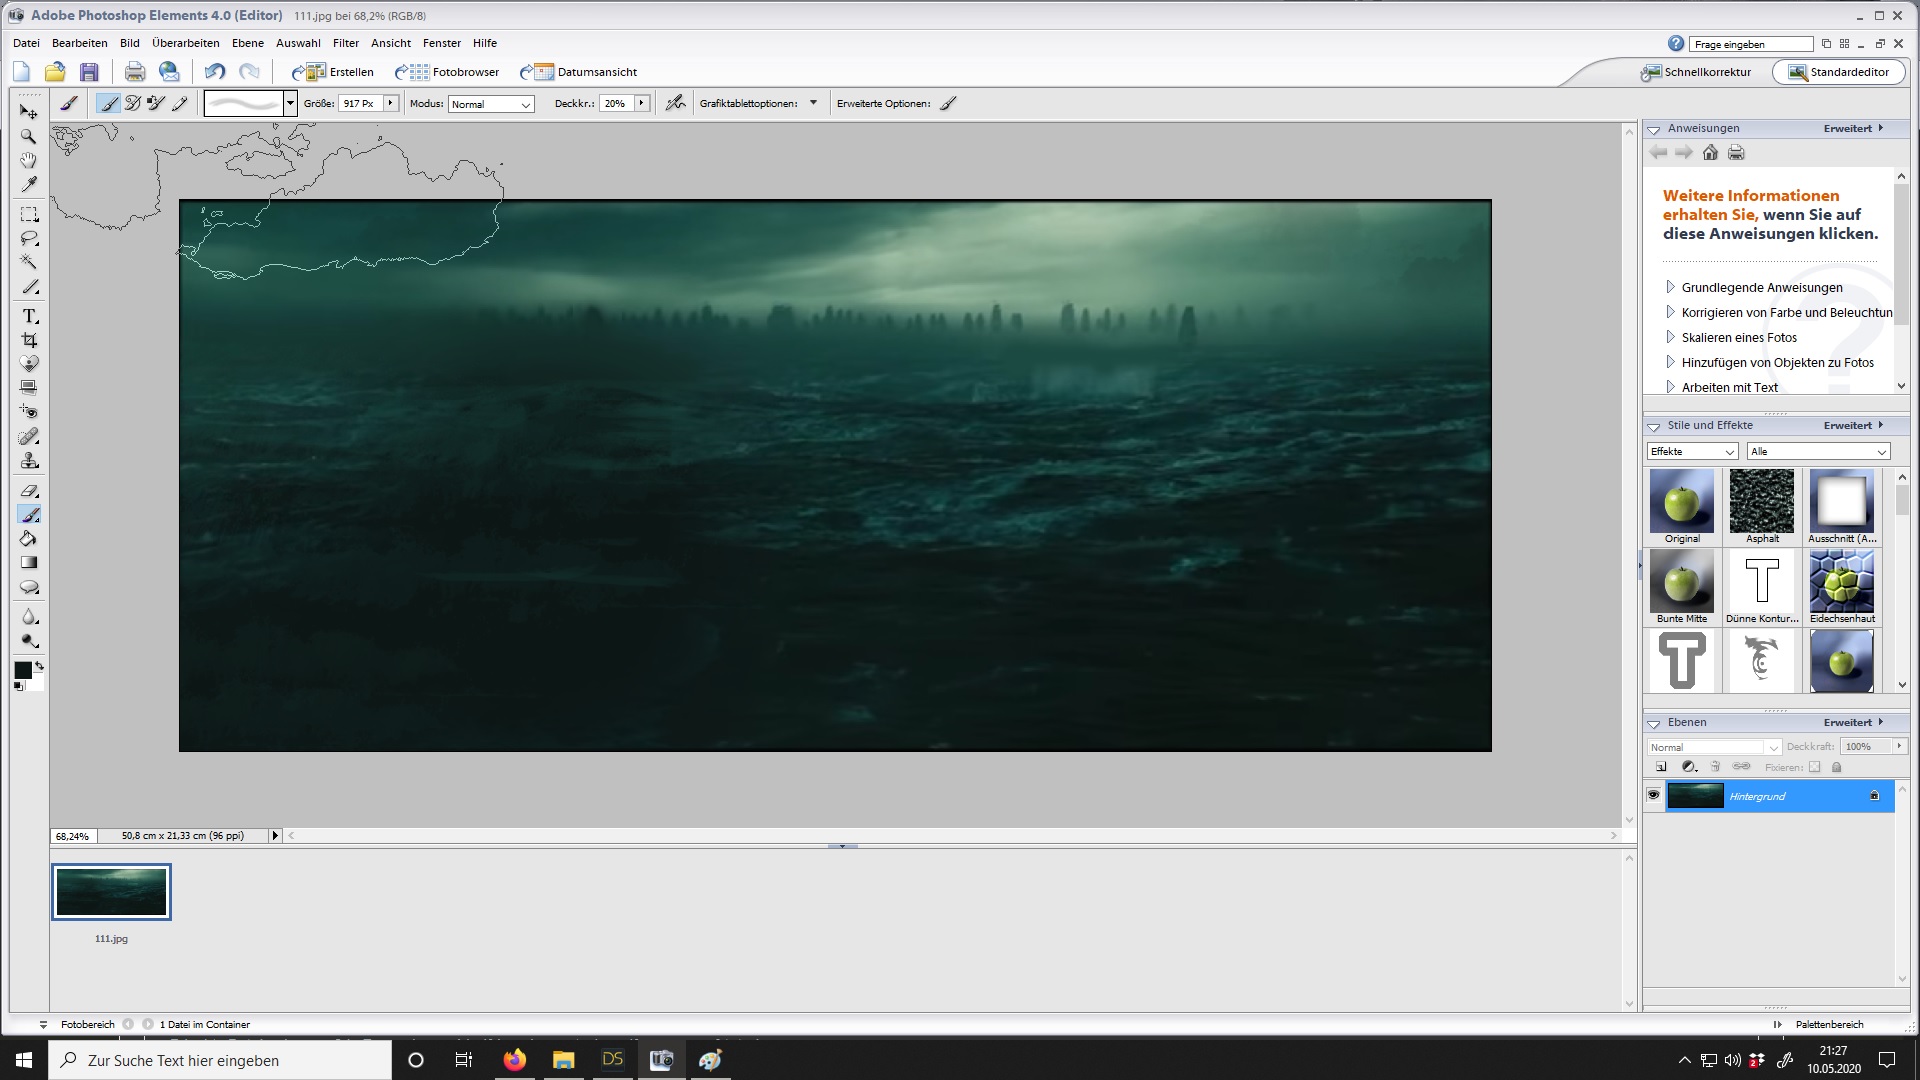1920x1080 pixels.
Task: Select the Zoom magnifier tool
Action: (29, 136)
